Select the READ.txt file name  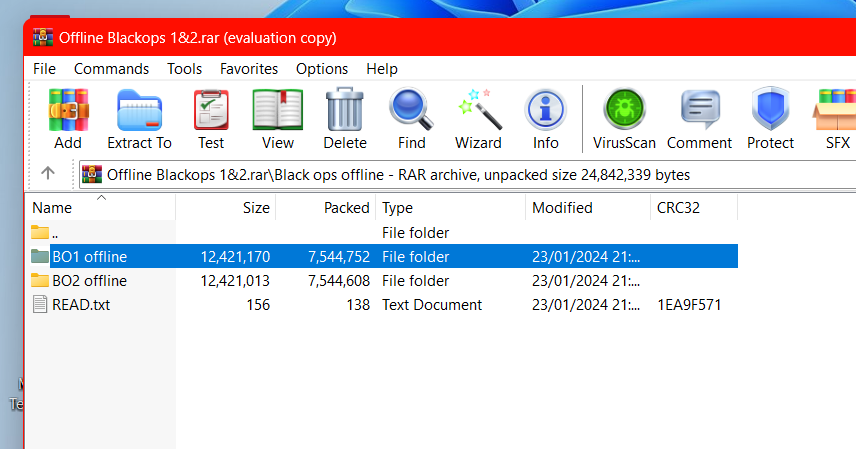click(x=81, y=304)
